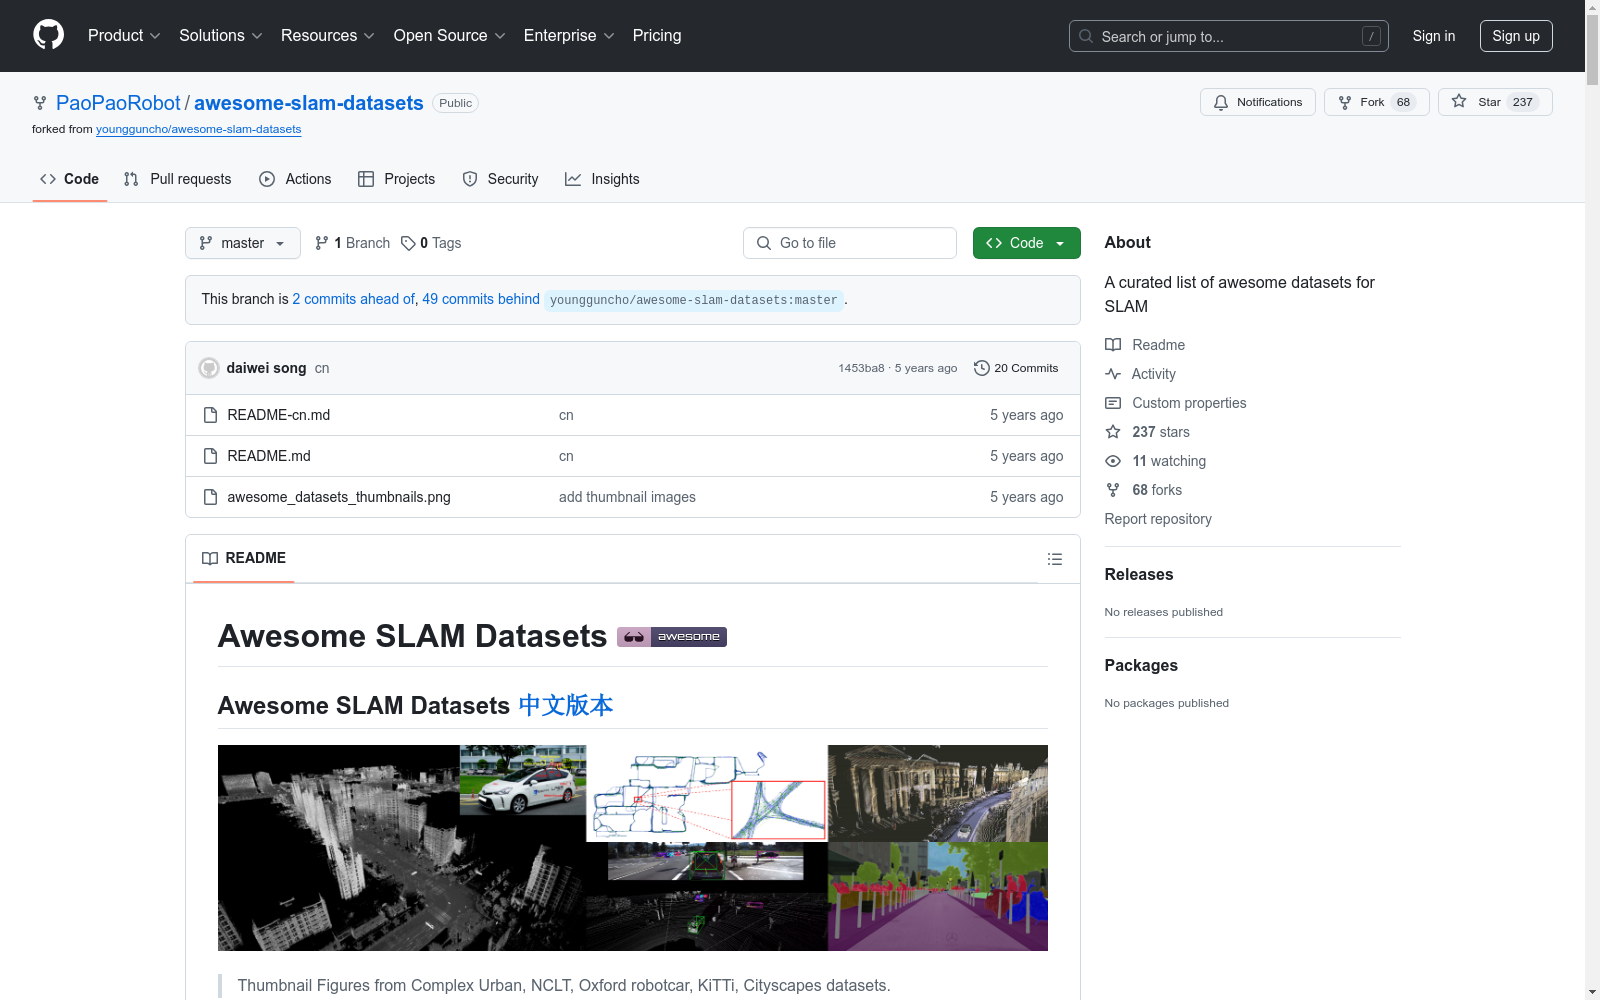The height and width of the screenshot is (1000, 1600).
Task: Open the Projects tab
Action: 397,179
